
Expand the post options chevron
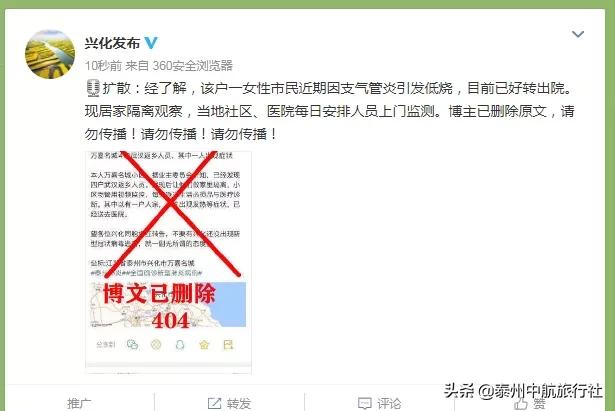coord(578,35)
